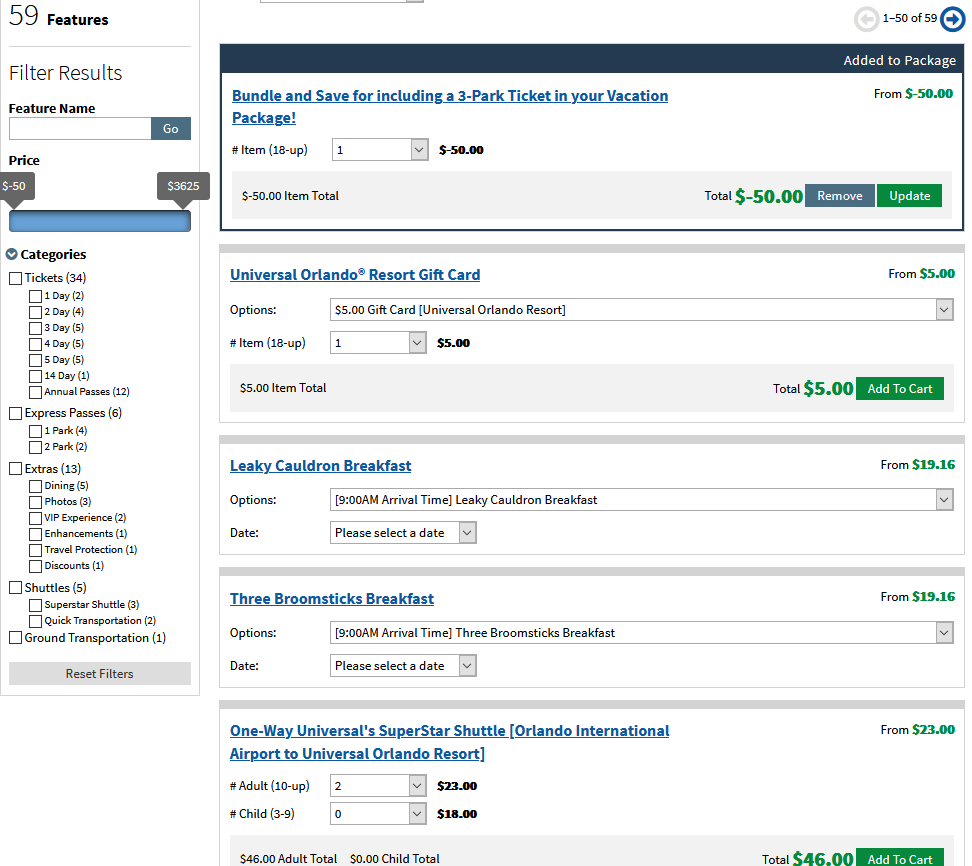Open the Three Broomsticks Breakfast link

332,599
